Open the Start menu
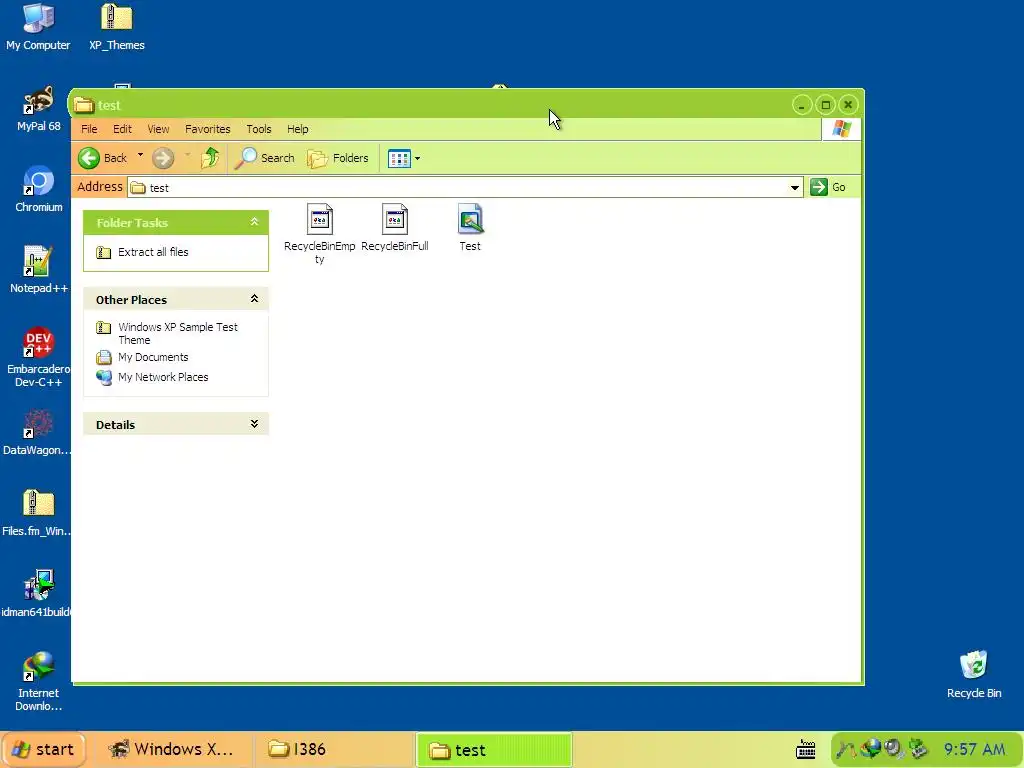Image resolution: width=1024 pixels, height=768 pixels. [43, 749]
